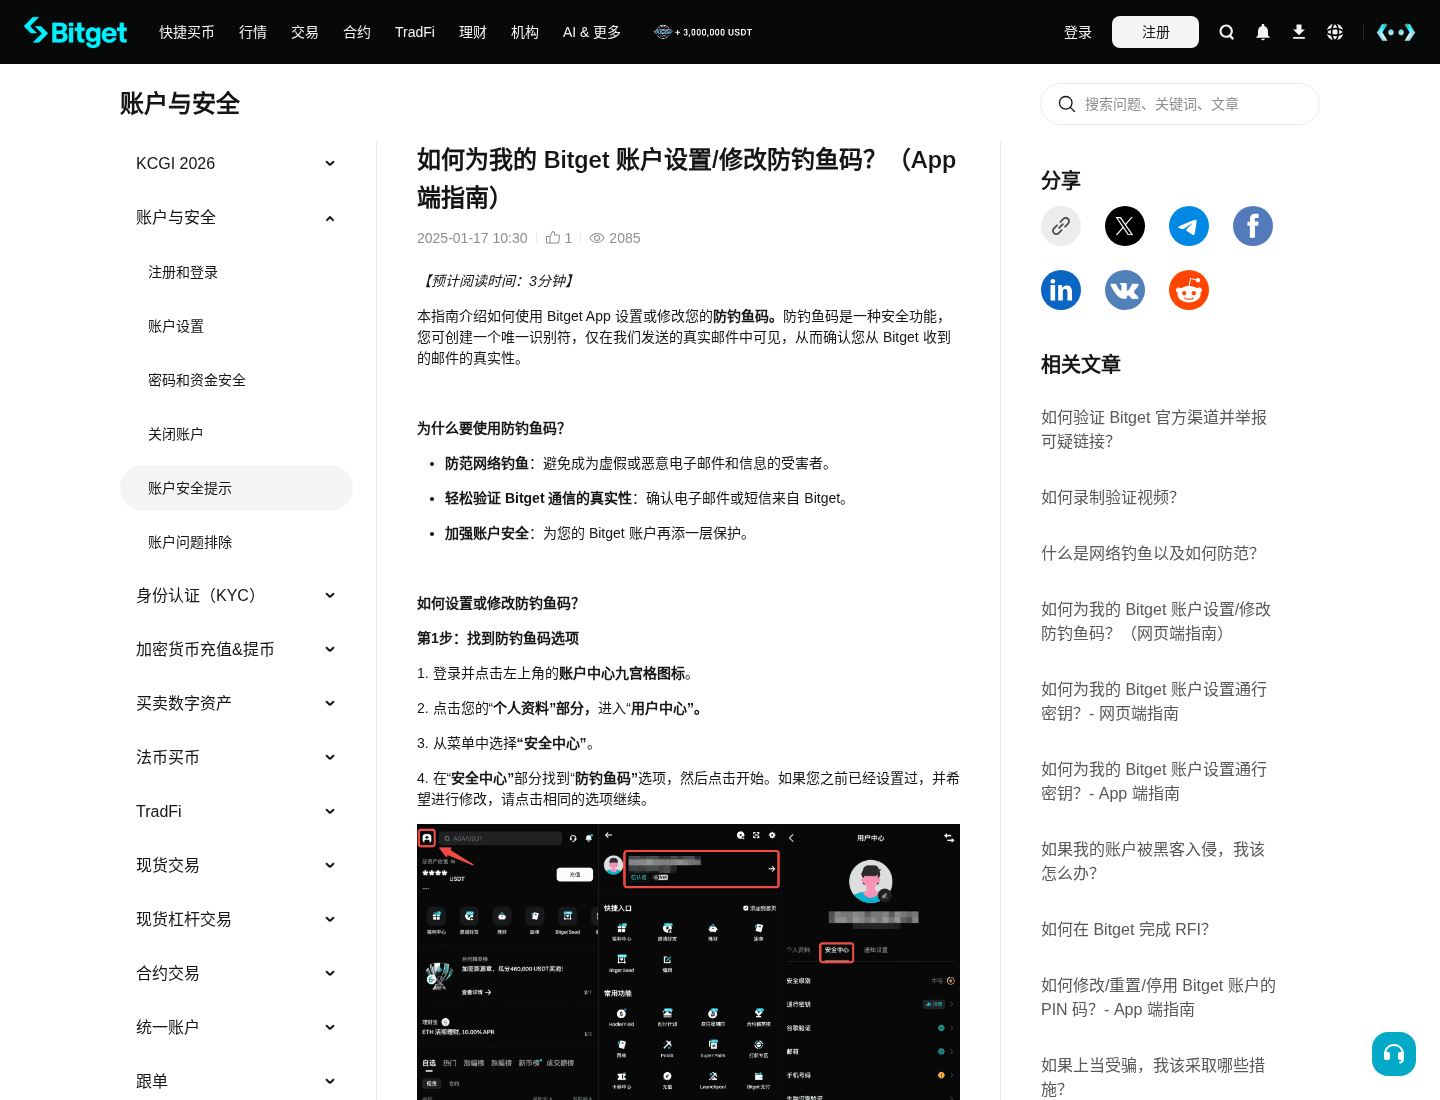The width and height of the screenshot is (1440, 1100).
Task: Select 账户安全提示 sidebar item
Action: pos(236,488)
